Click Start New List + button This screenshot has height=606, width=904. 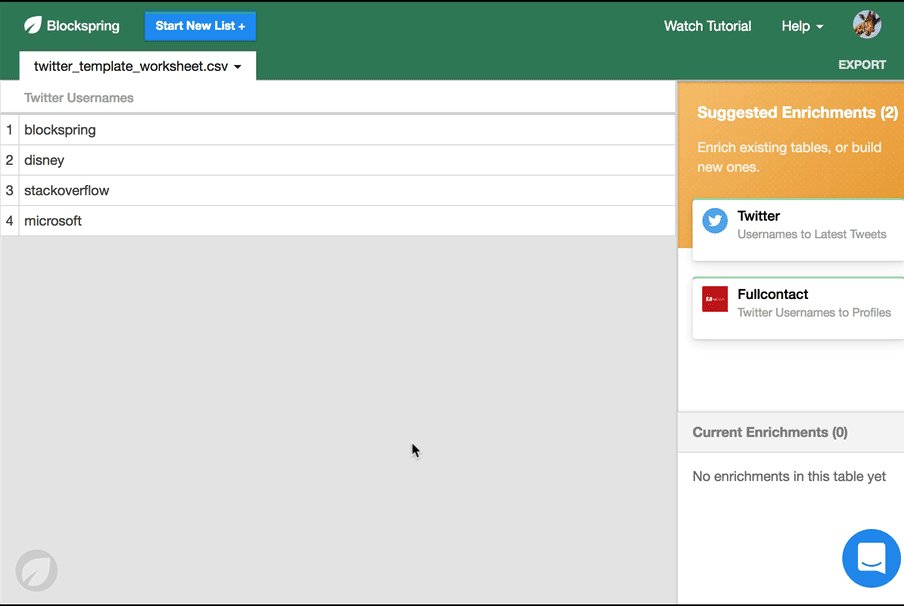pyautogui.click(x=200, y=26)
